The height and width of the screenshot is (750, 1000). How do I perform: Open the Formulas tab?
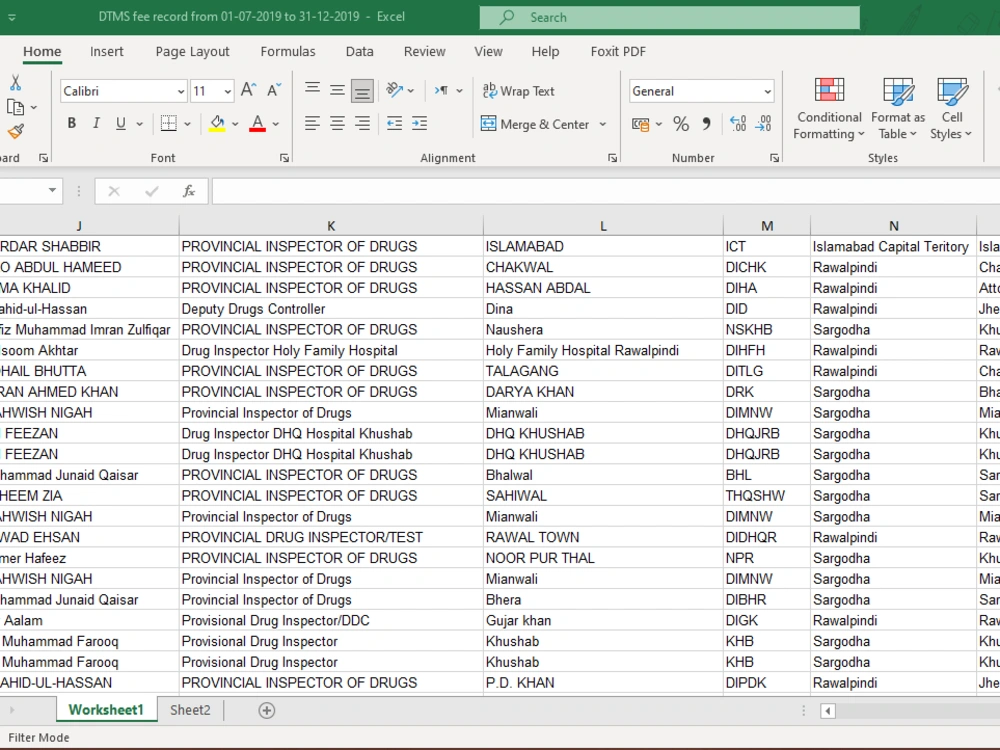click(288, 52)
